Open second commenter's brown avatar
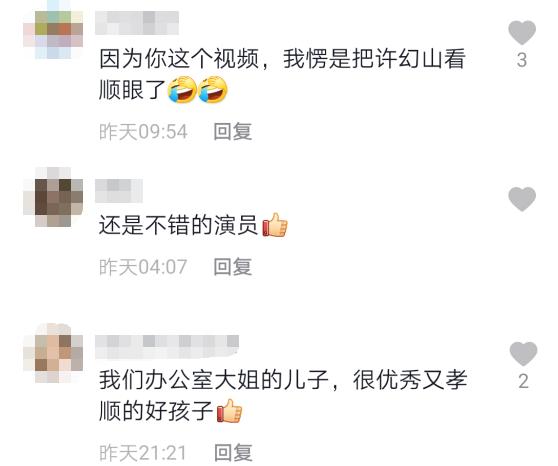Screen dimensions: 558x466 (x=53, y=197)
